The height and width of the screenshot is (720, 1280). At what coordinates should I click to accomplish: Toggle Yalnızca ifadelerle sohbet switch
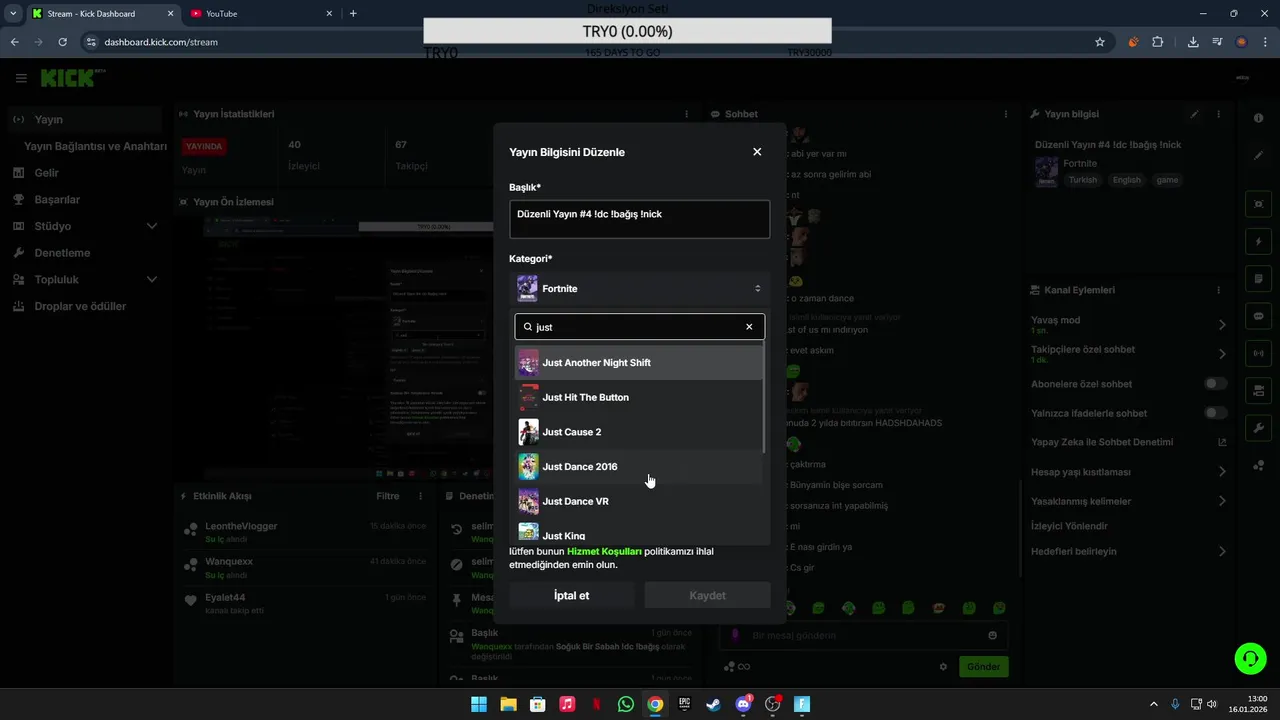tap(1215, 413)
